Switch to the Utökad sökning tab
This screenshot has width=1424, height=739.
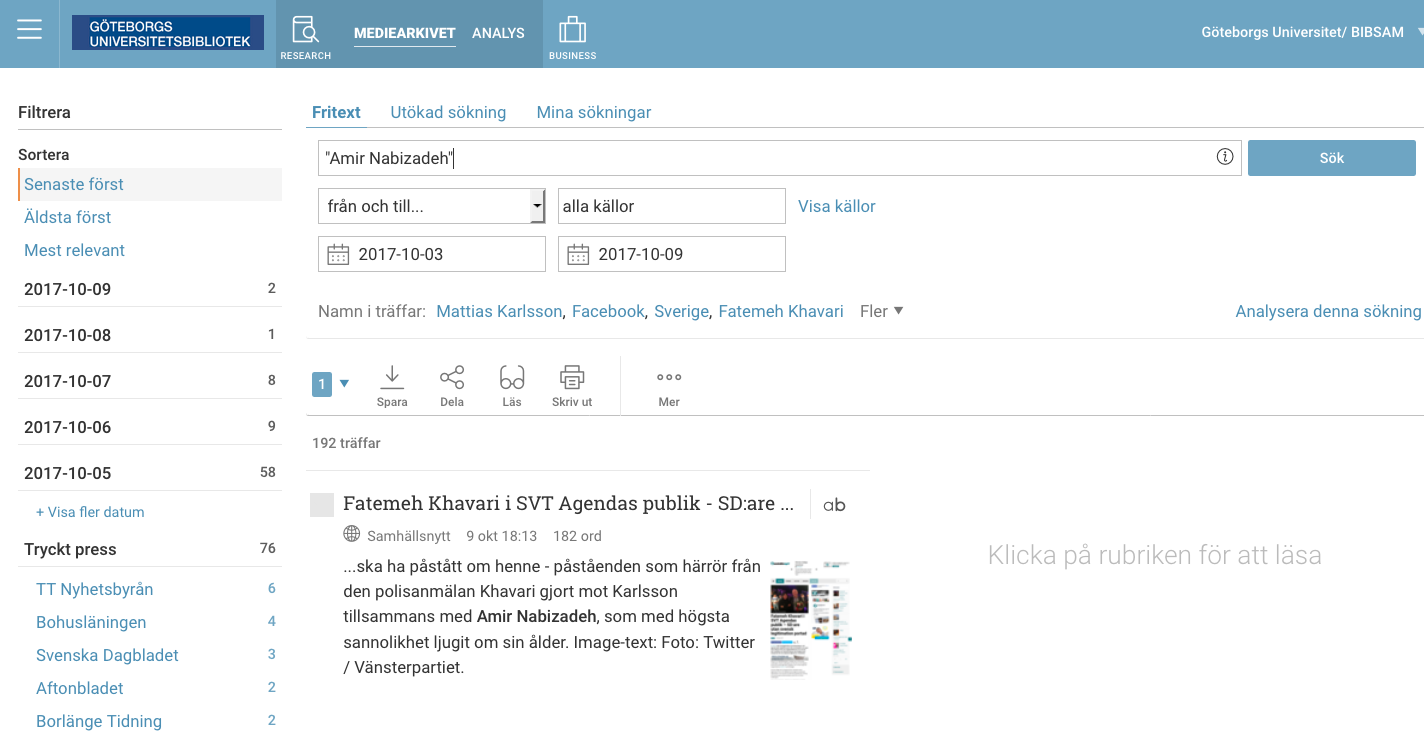pyautogui.click(x=448, y=112)
